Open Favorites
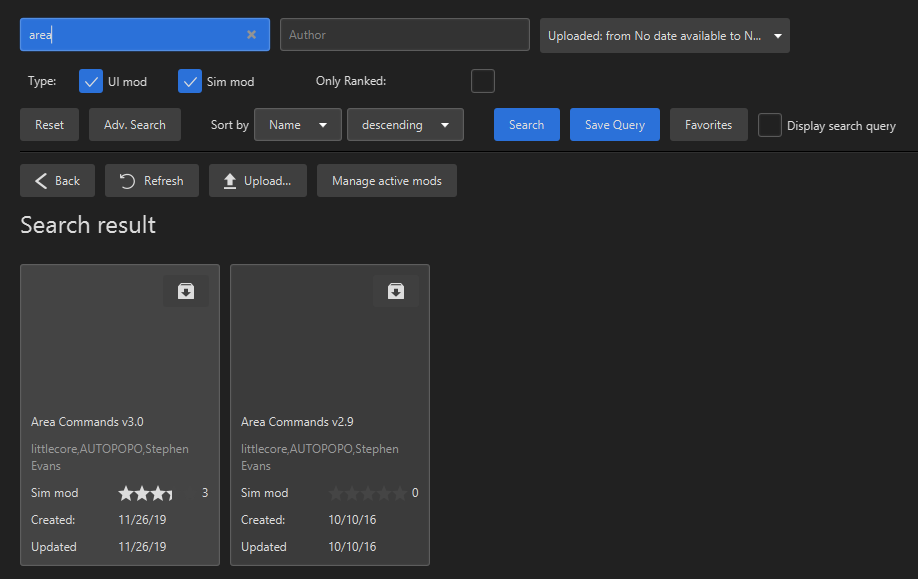 (x=708, y=125)
